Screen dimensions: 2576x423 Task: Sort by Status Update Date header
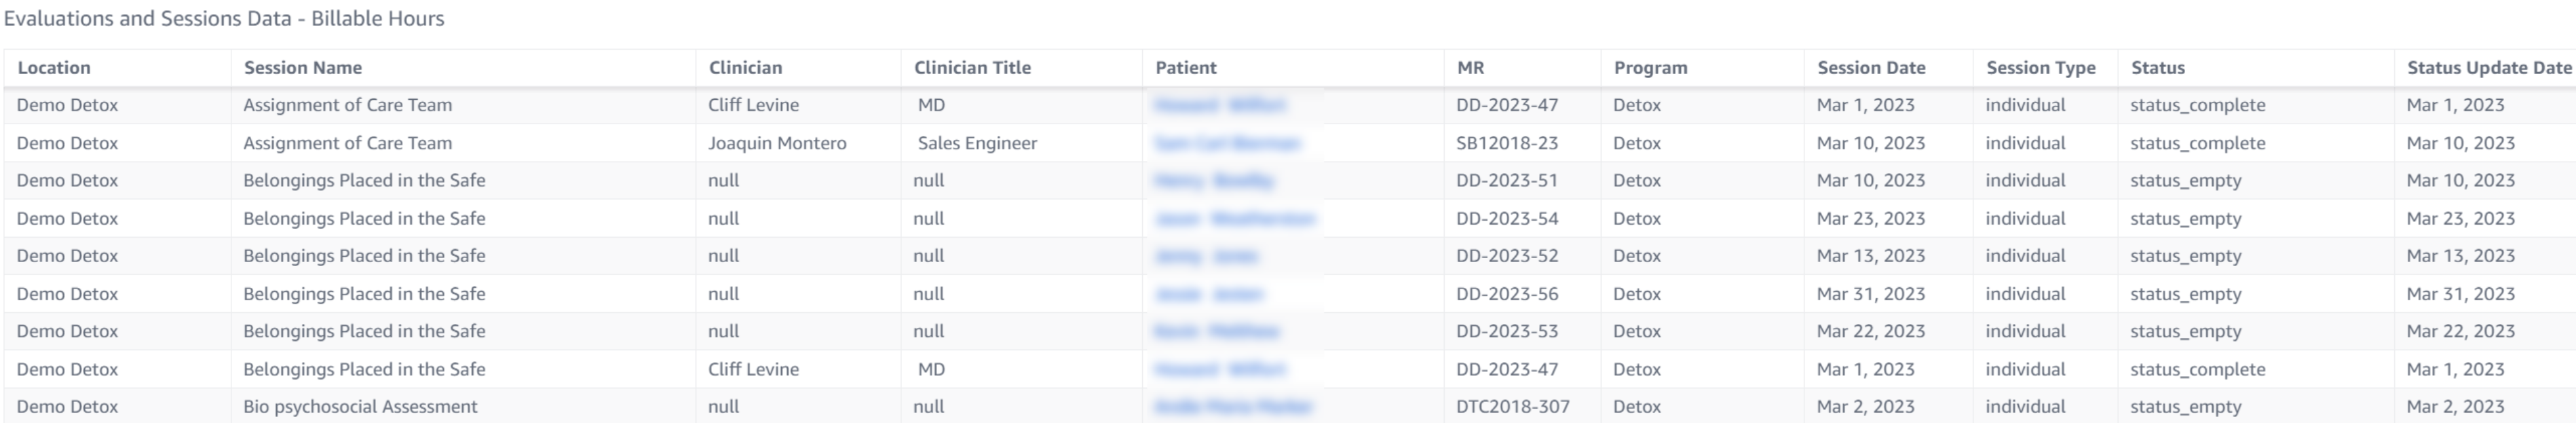point(2488,68)
